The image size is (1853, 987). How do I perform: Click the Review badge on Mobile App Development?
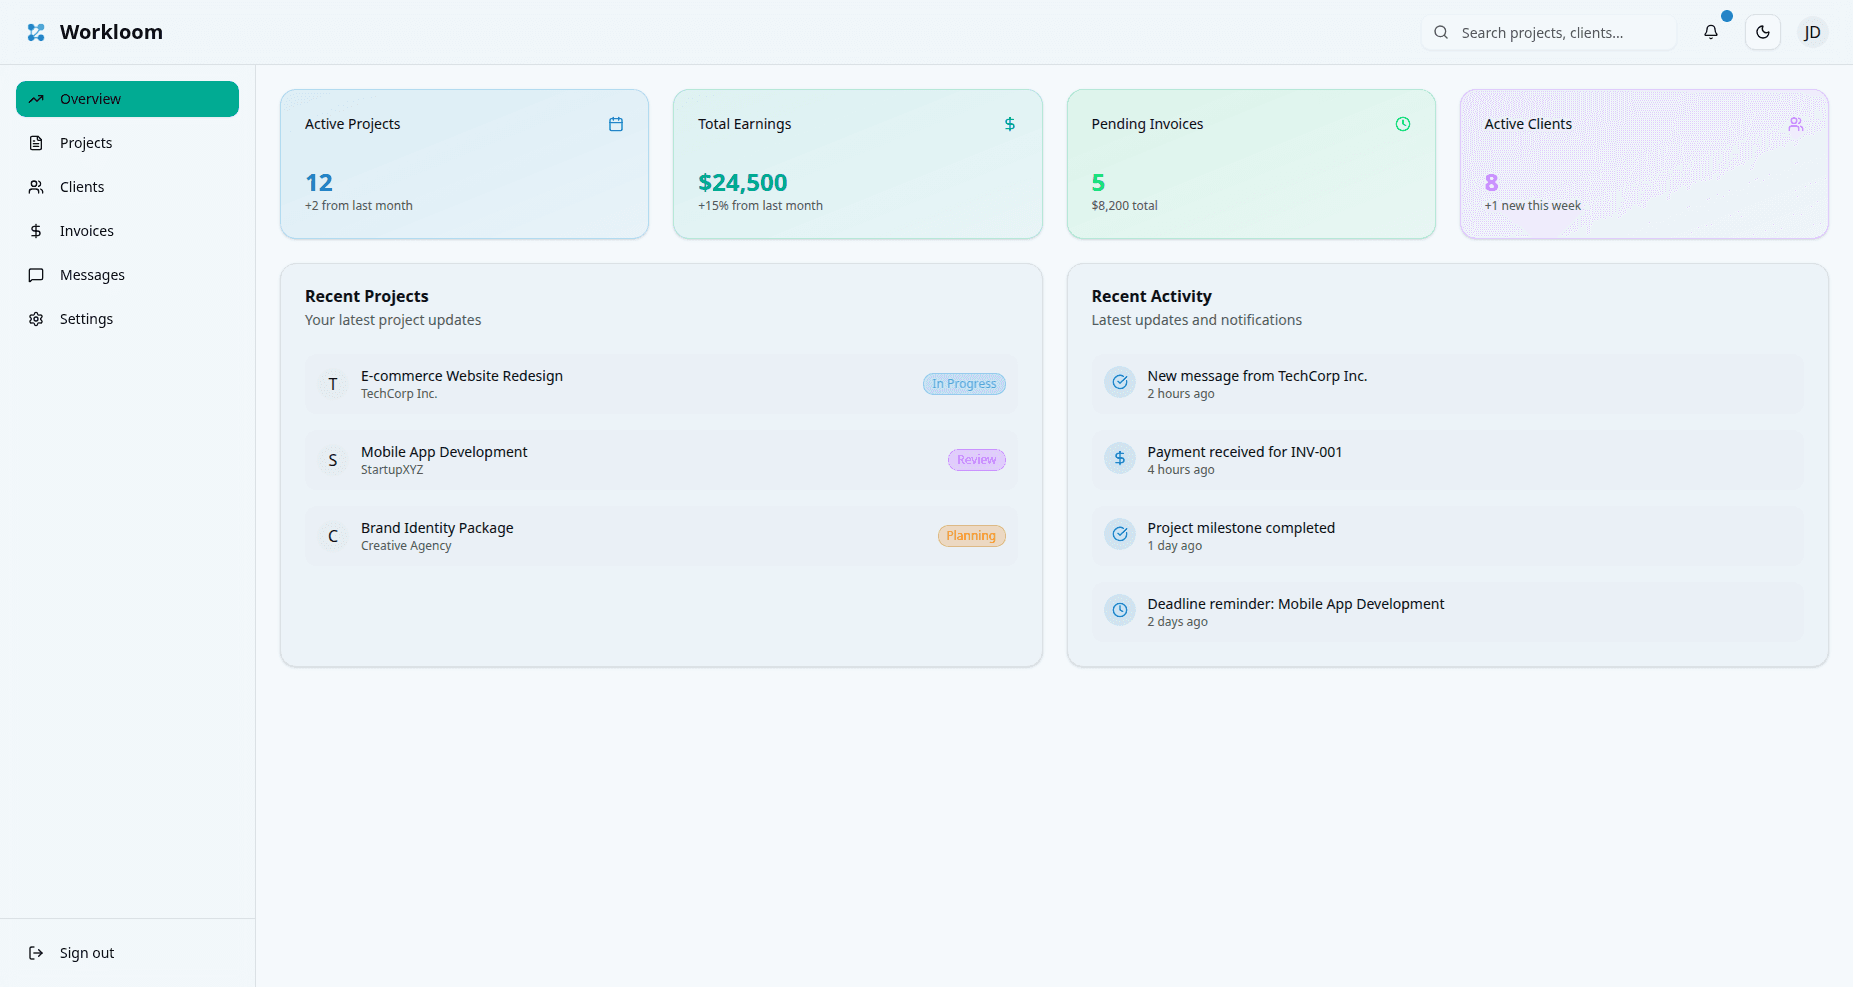pyautogui.click(x=975, y=459)
